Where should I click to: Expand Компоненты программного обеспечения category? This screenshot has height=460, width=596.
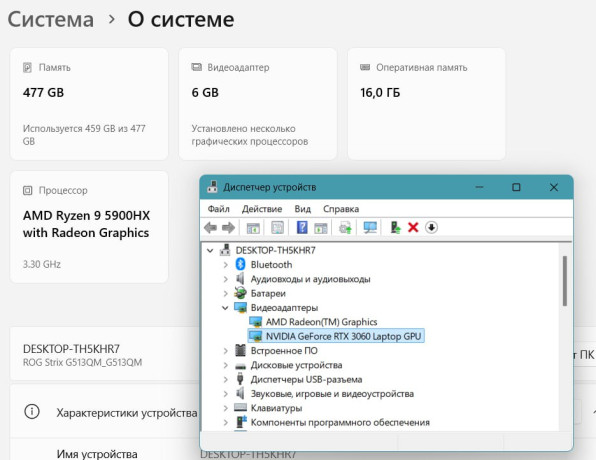pyautogui.click(x=225, y=422)
